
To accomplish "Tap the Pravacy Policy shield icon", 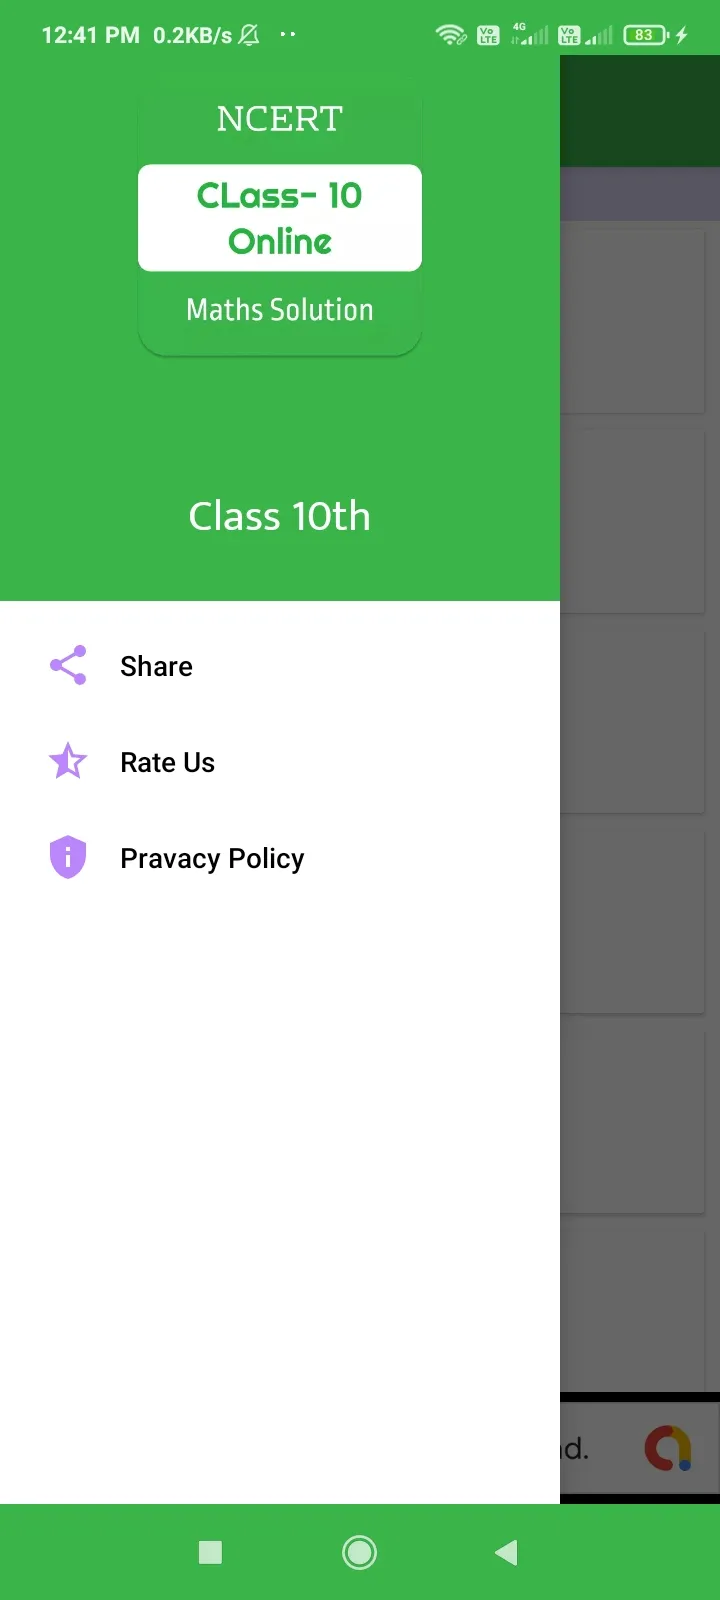I will click(68, 857).
